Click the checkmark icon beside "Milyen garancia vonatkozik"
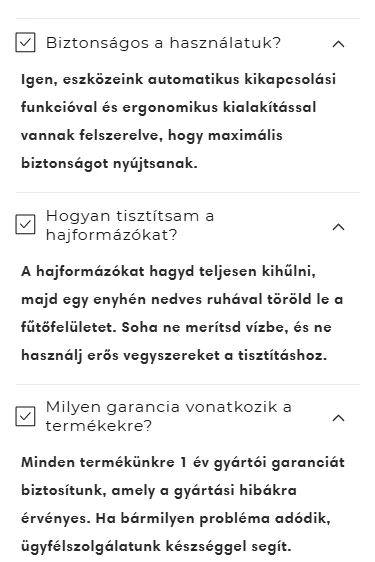 25,416
